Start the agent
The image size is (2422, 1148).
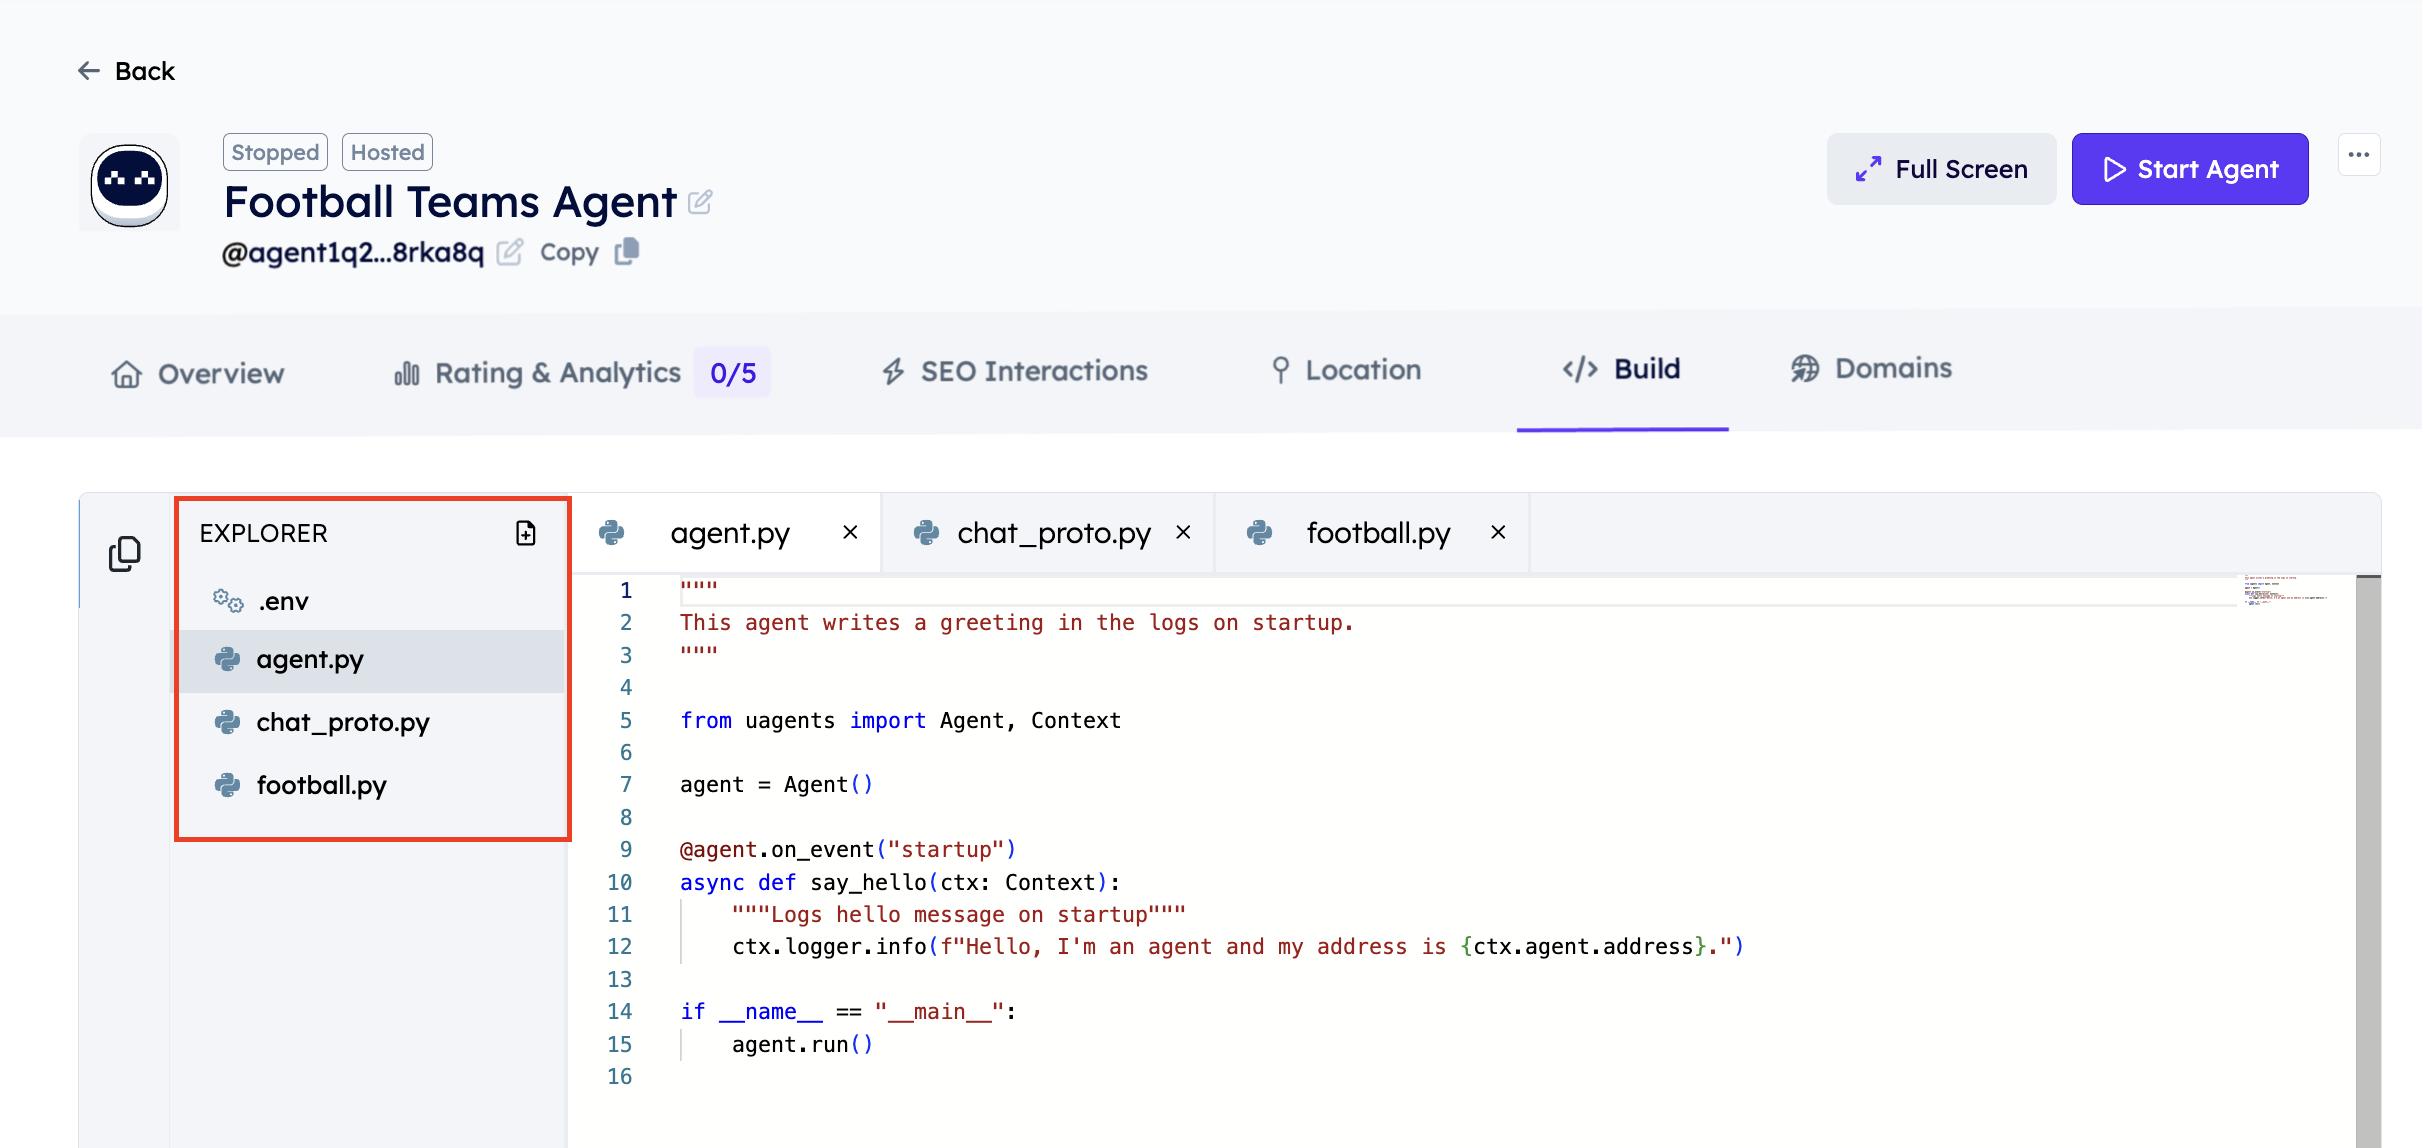click(2190, 169)
